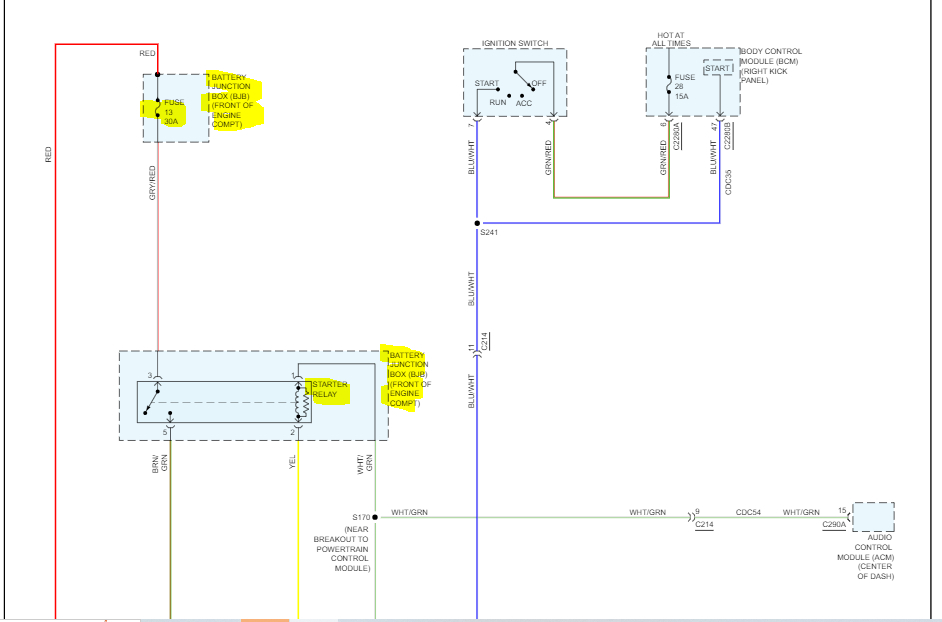
Task: Click the starter relay coil symbol
Action: [x=303, y=401]
